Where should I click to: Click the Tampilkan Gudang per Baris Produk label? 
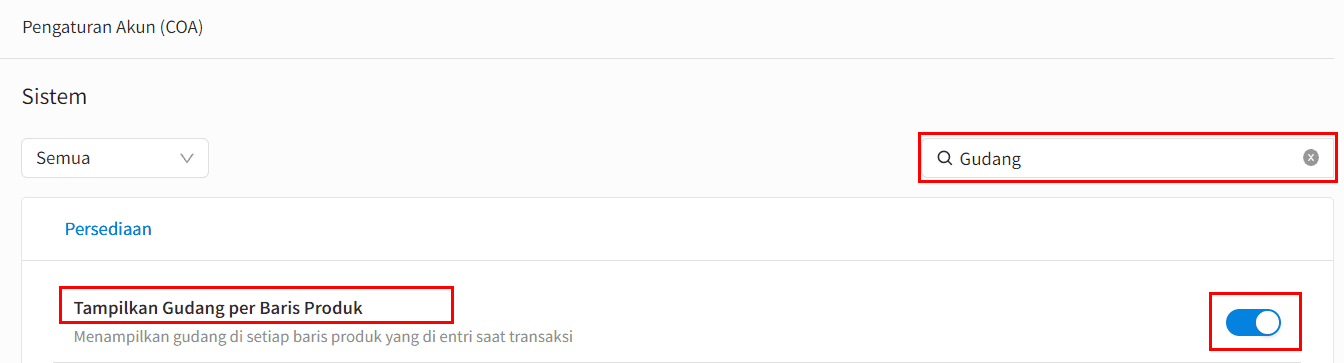coord(218,307)
